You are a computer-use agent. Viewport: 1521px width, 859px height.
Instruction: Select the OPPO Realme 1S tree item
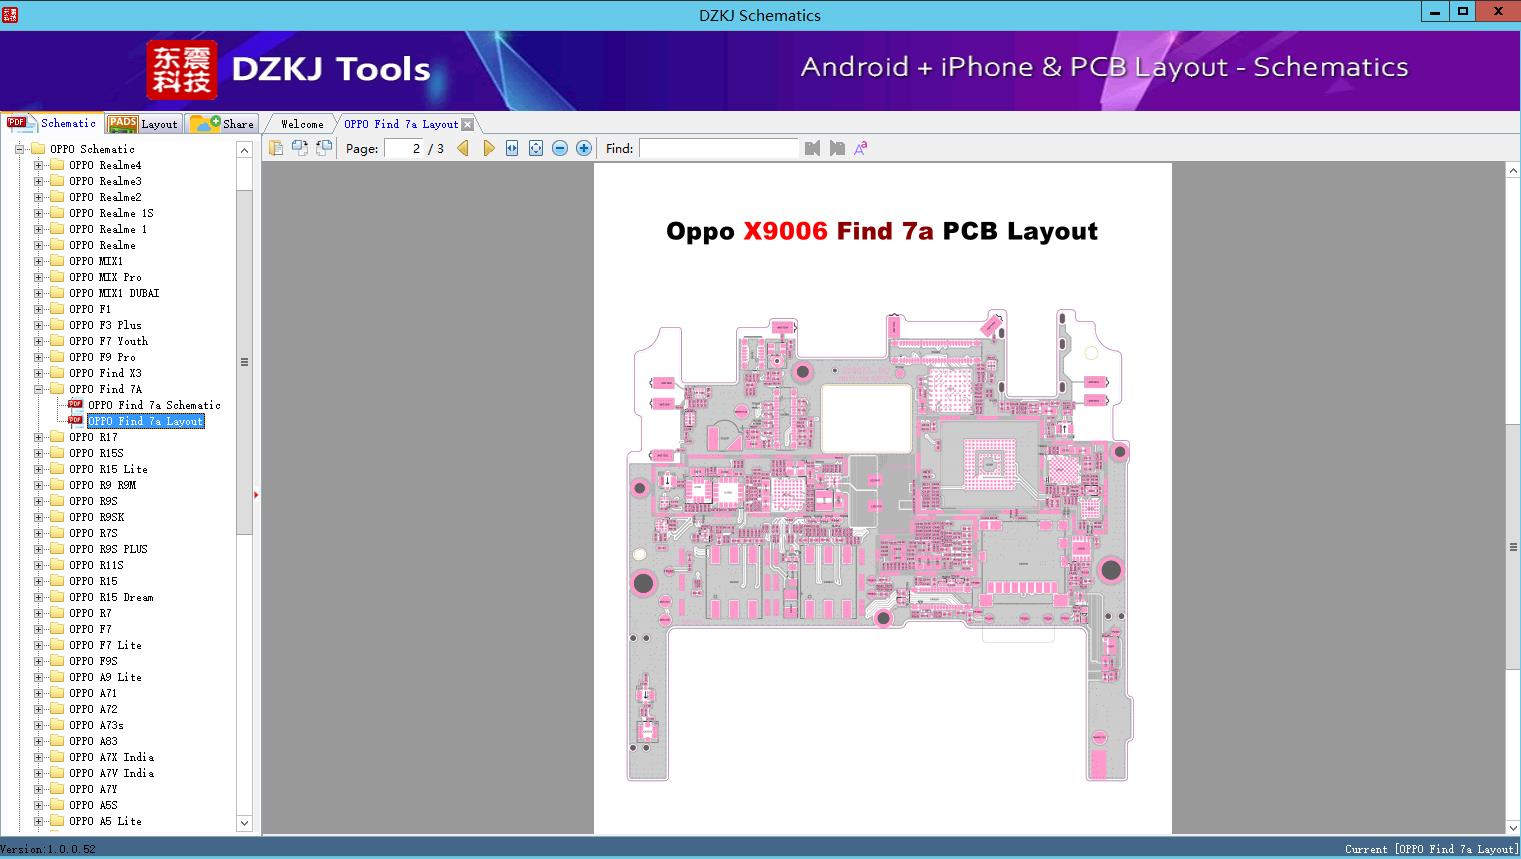111,213
